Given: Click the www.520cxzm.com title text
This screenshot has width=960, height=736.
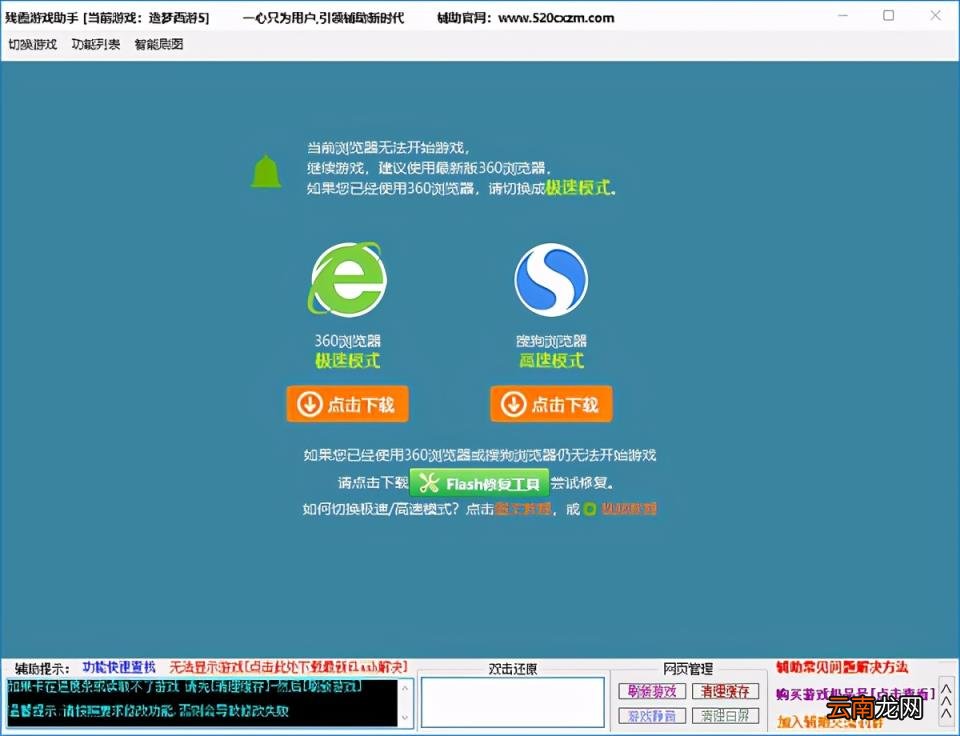Looking at the screenshot, I should [x=556, y=18].
